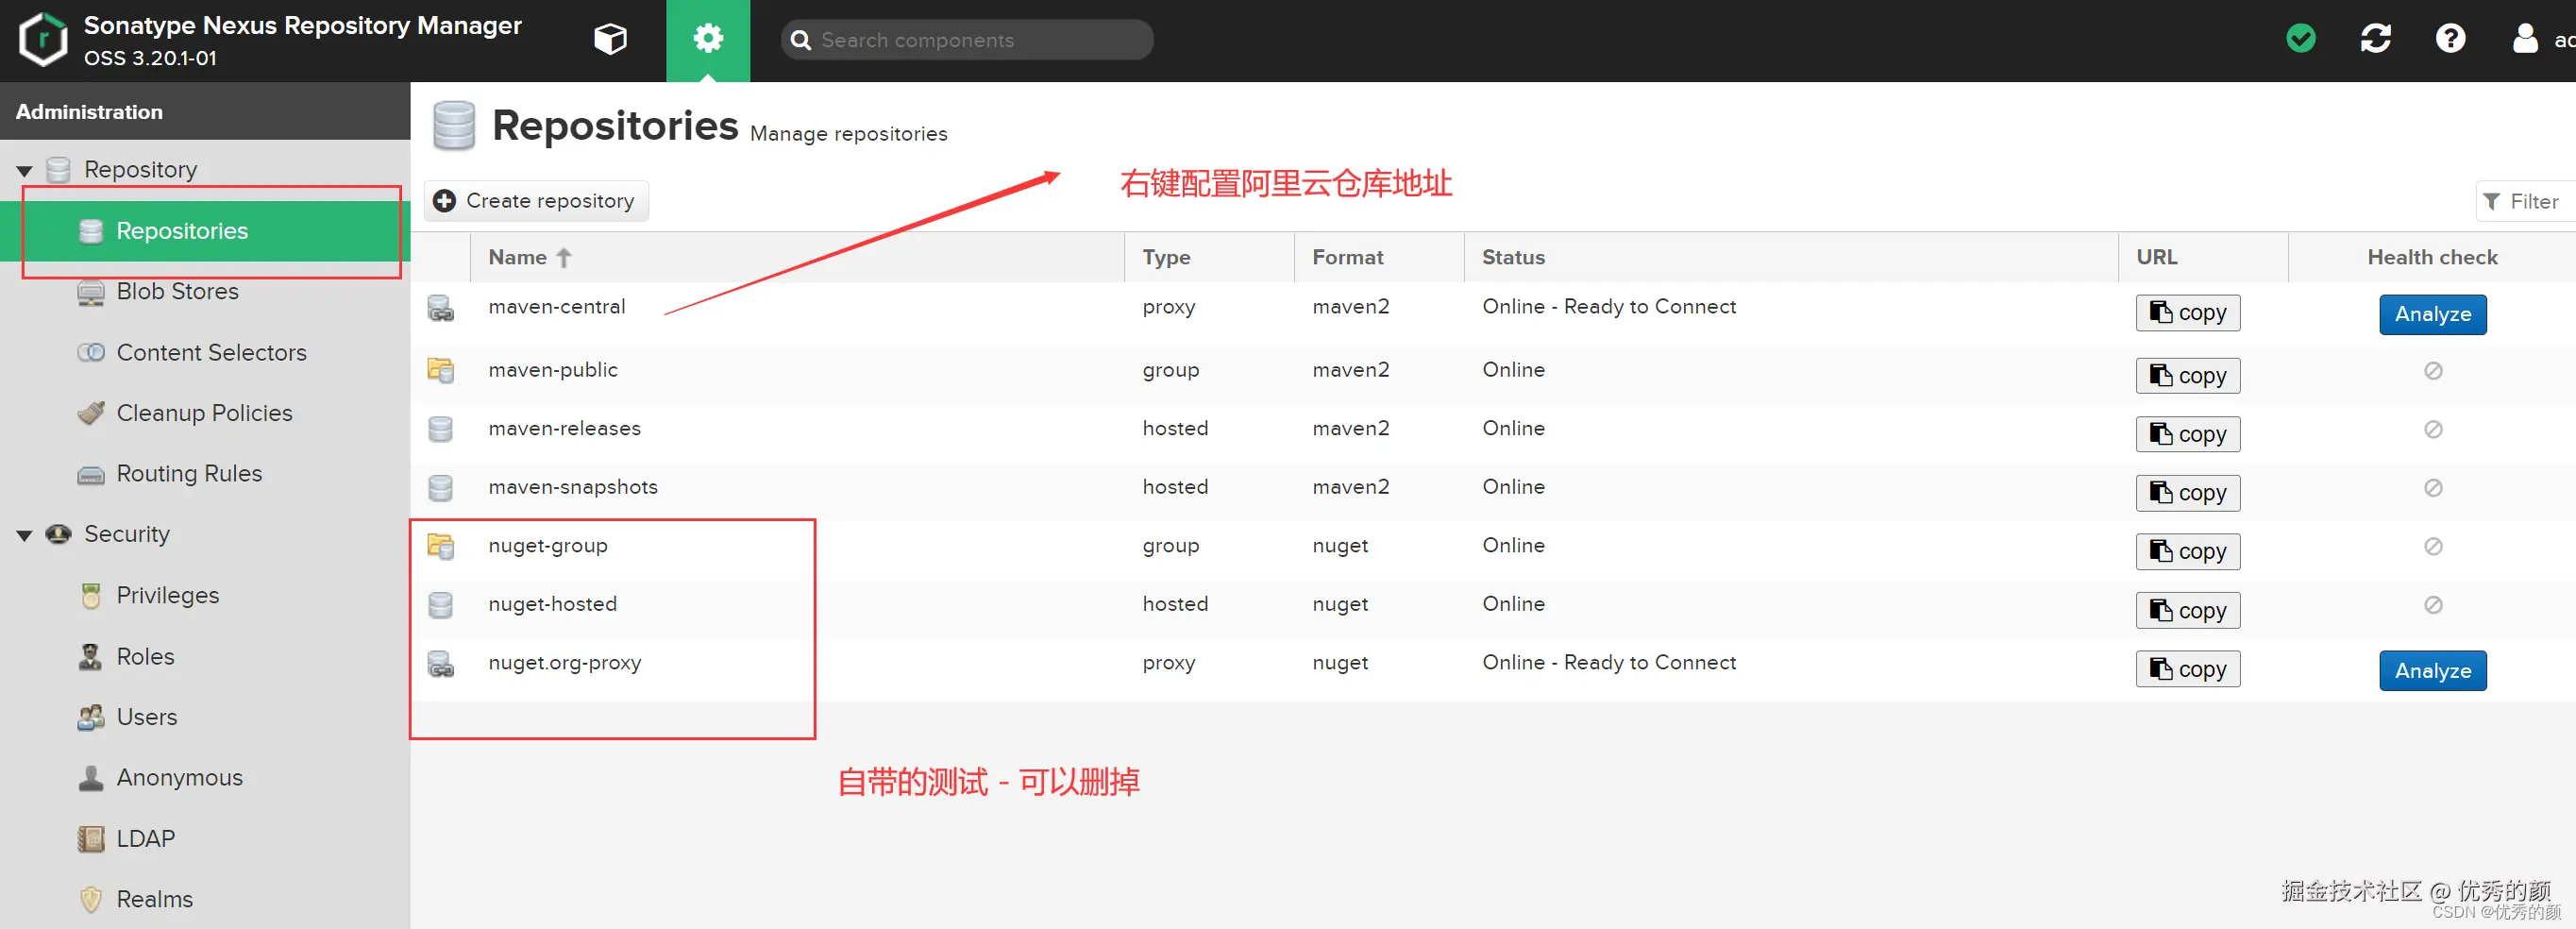Analyze health of maven-central

point(2432,314)
